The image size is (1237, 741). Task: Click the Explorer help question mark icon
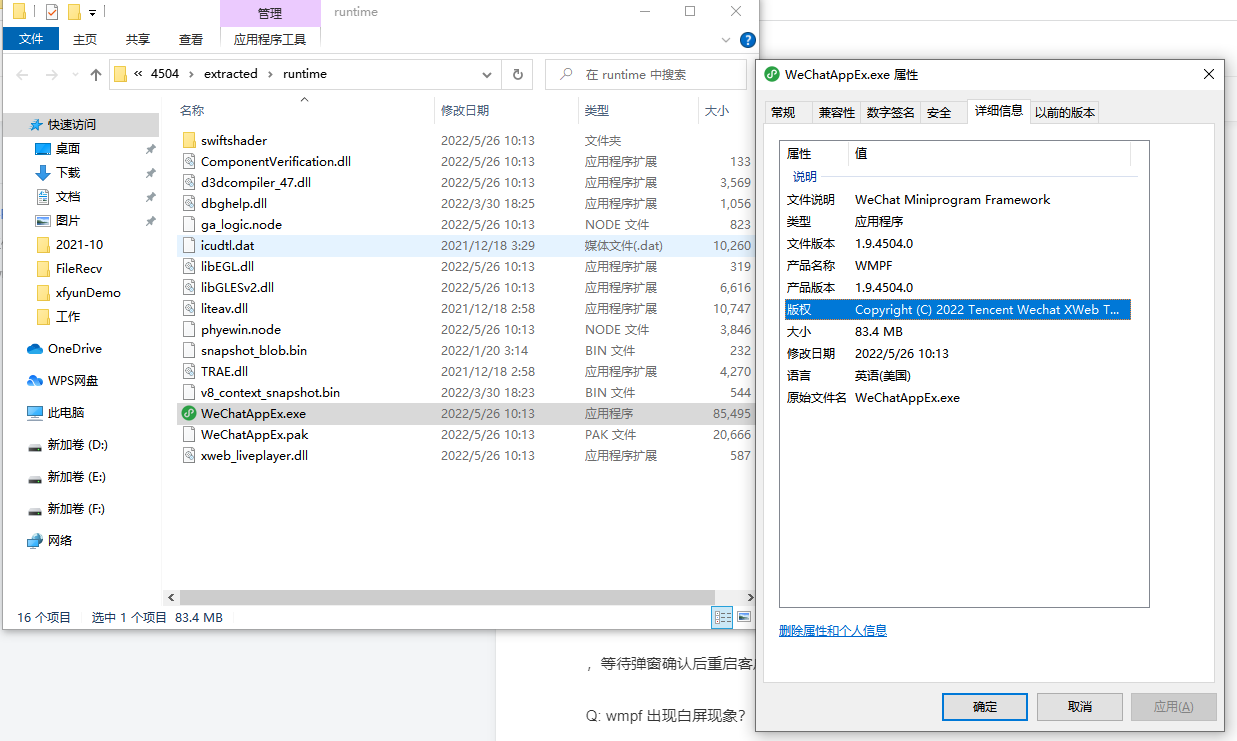[747, 40]
